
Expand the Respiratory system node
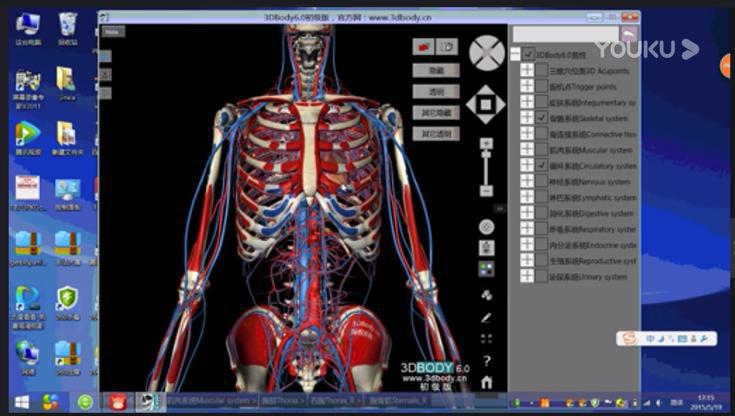527,228
